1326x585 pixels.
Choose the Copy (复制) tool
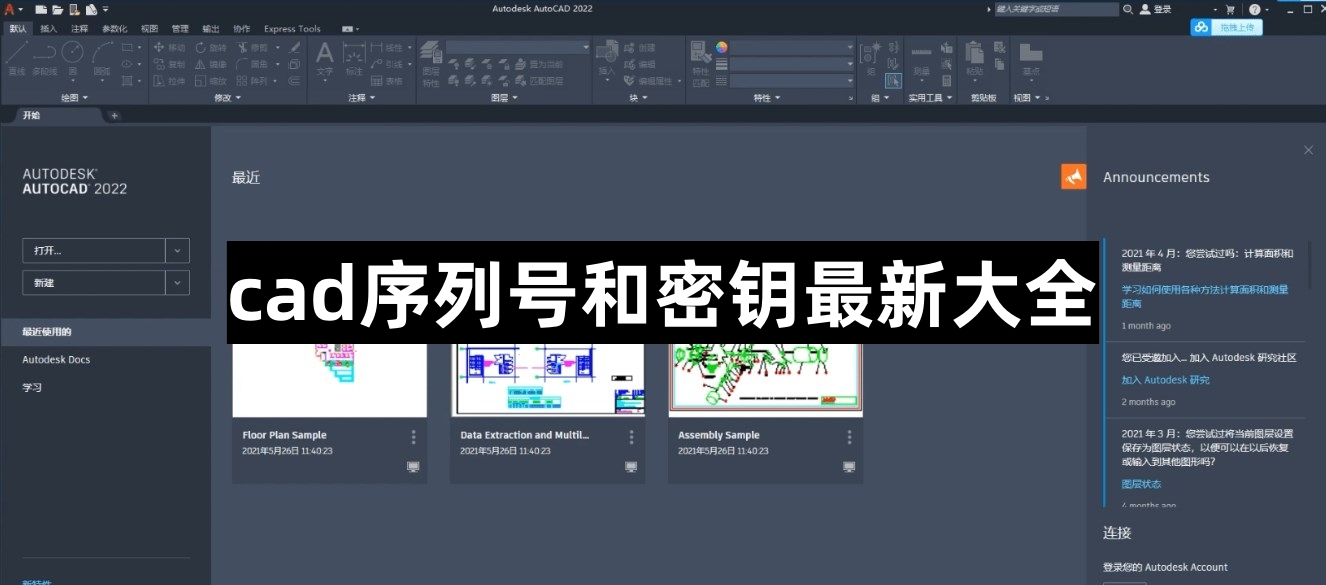click(x=170, y=64)
